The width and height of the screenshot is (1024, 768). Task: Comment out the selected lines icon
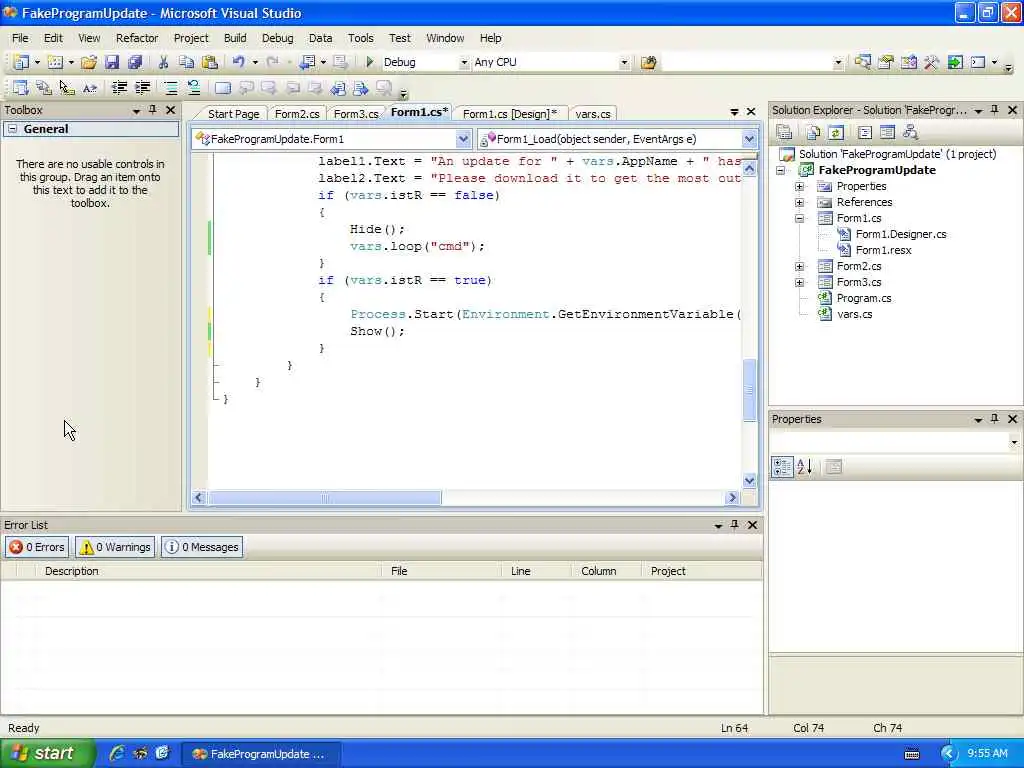pos(170,88)
